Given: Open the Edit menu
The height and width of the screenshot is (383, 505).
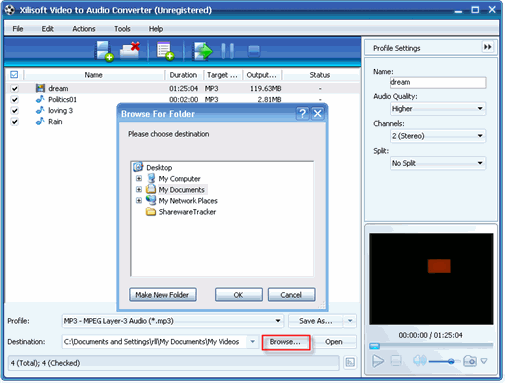Looking at the screenshot, I should pos(47,29).
